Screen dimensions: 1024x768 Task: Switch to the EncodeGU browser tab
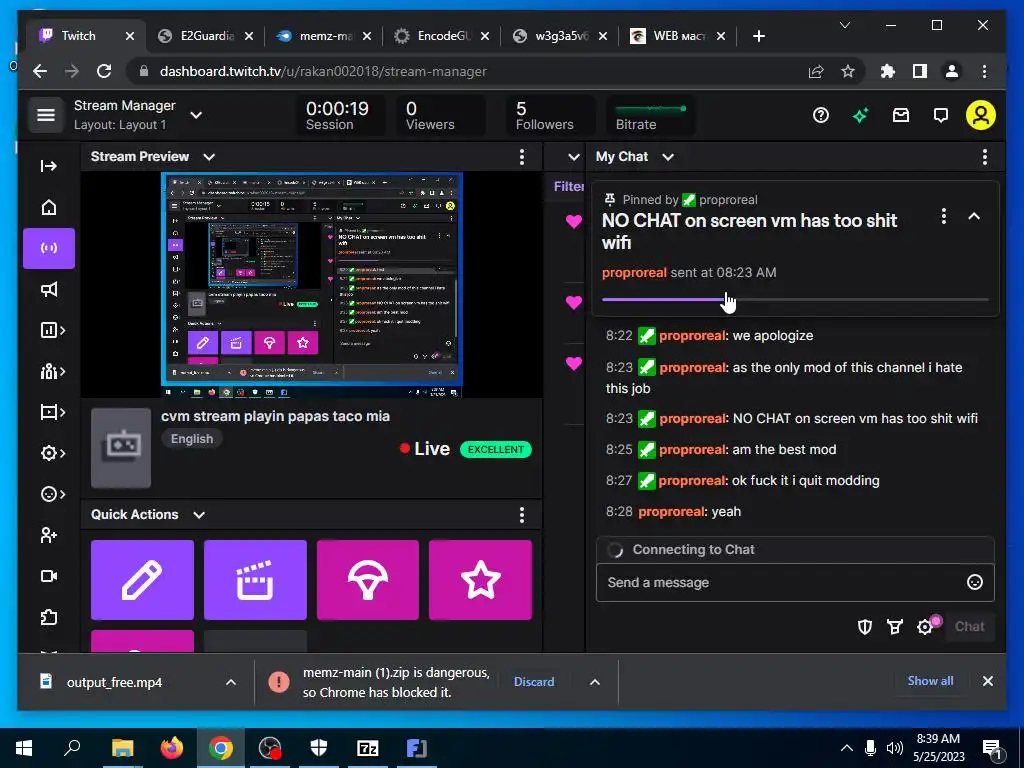pos(441,36)
